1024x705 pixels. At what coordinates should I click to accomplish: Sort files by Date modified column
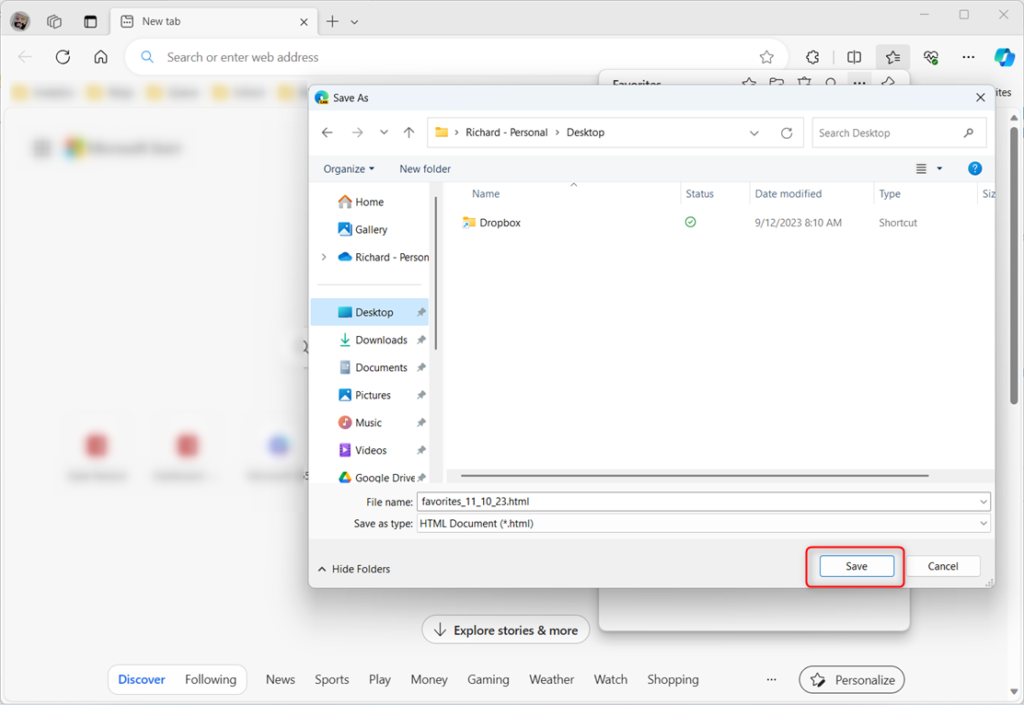[788, 194]
